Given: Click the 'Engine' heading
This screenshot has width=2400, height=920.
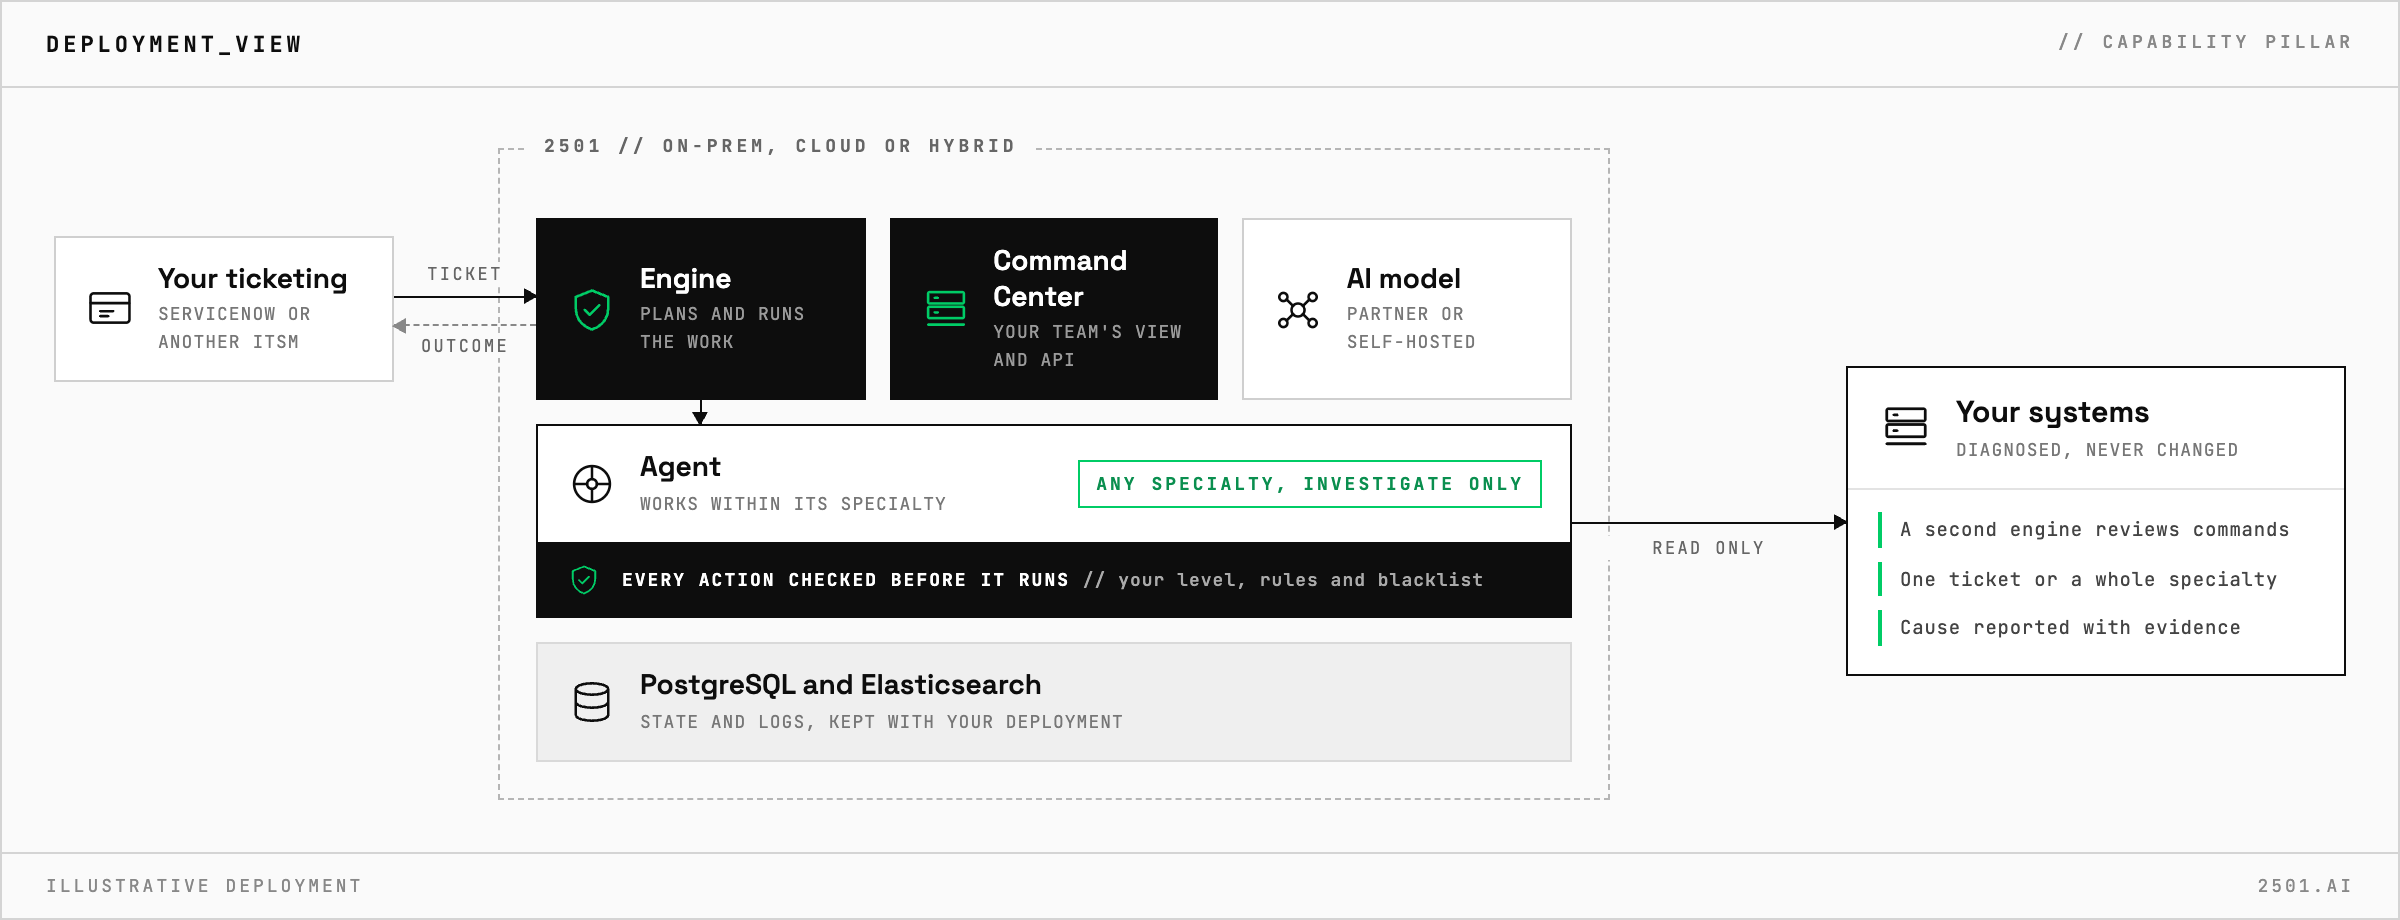Looking at the screenshot, I should 685,279.
